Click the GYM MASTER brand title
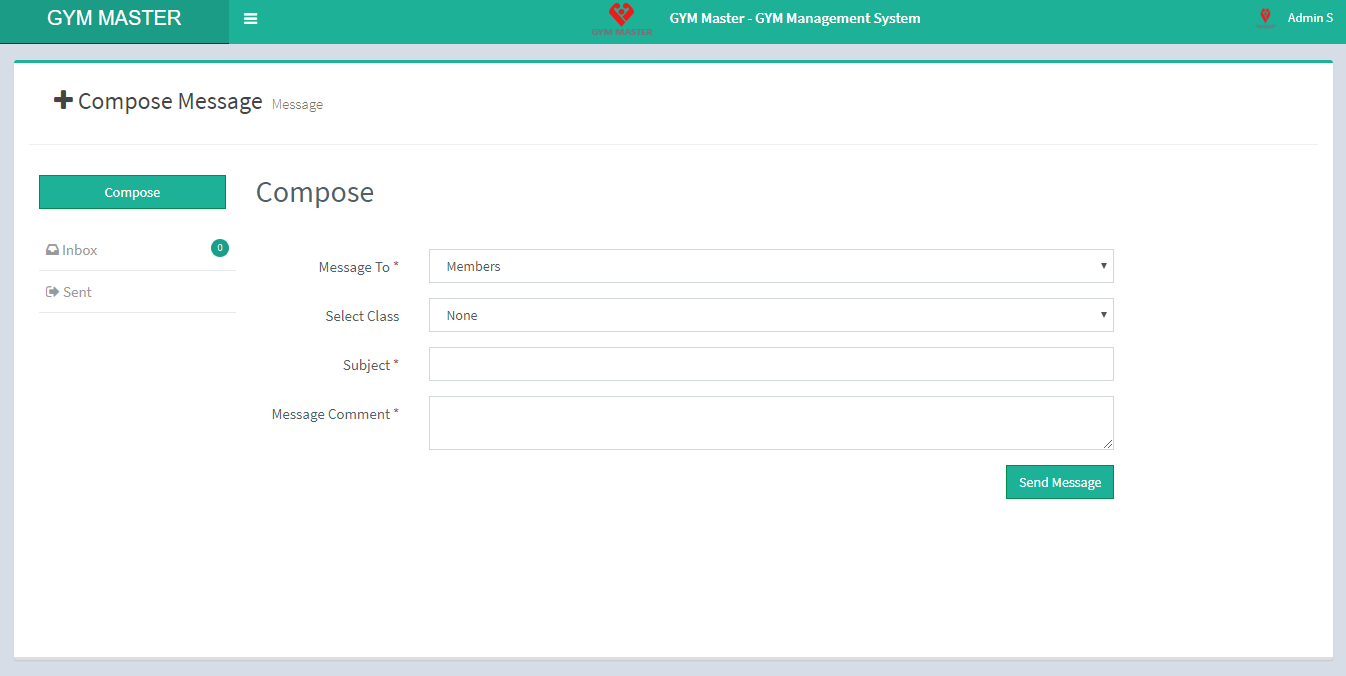 click(114, 18)
